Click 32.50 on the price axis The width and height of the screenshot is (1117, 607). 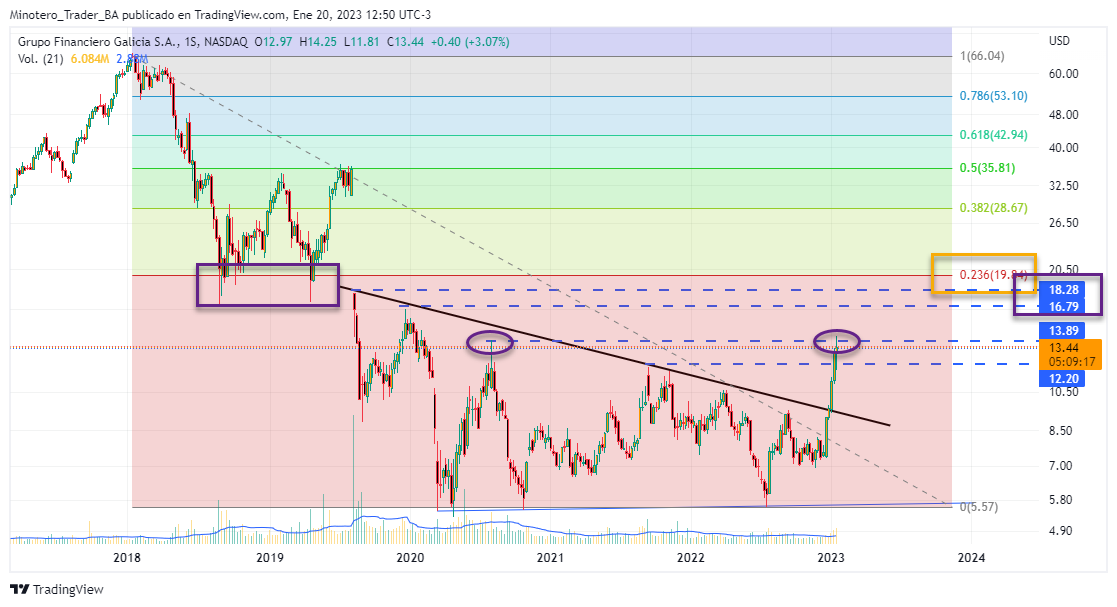click(1064, 186)
